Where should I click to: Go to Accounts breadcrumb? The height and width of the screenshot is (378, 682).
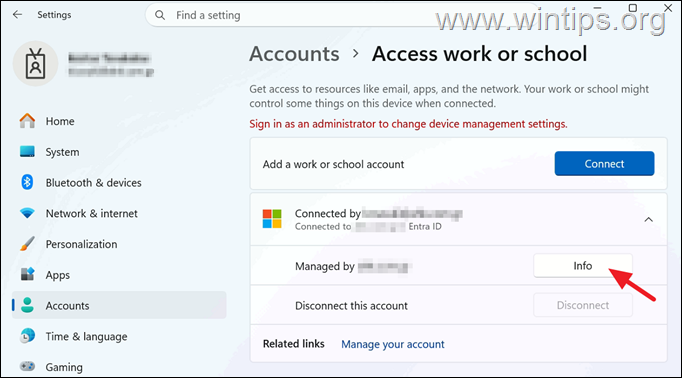pyautogui.click(x=294, y=54)
